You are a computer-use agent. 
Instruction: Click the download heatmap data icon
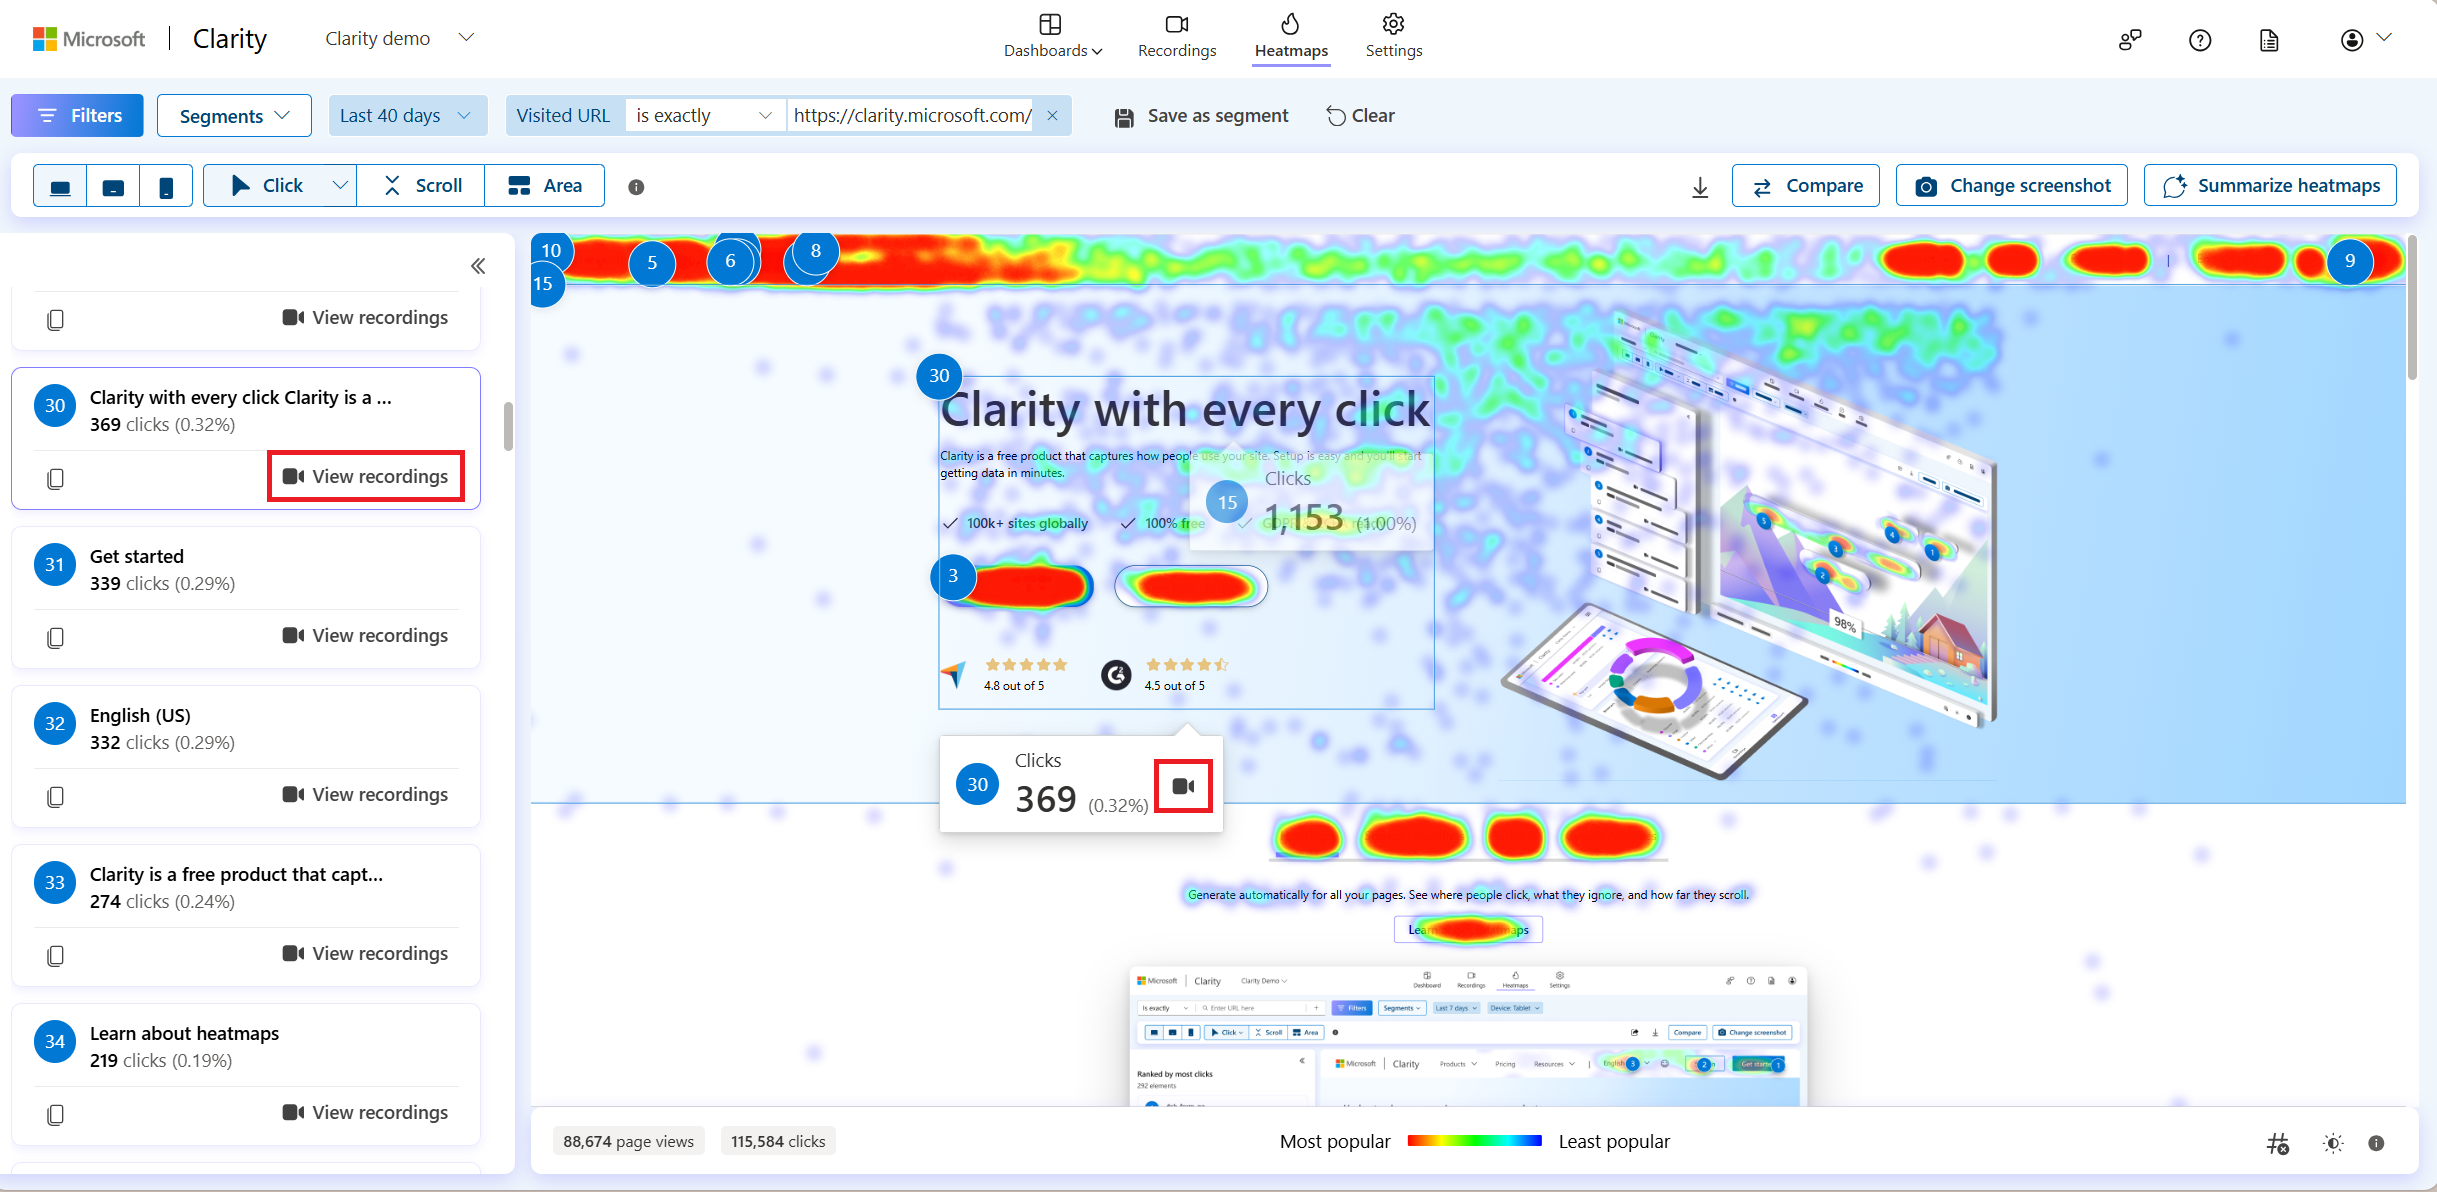(1699, 186)
